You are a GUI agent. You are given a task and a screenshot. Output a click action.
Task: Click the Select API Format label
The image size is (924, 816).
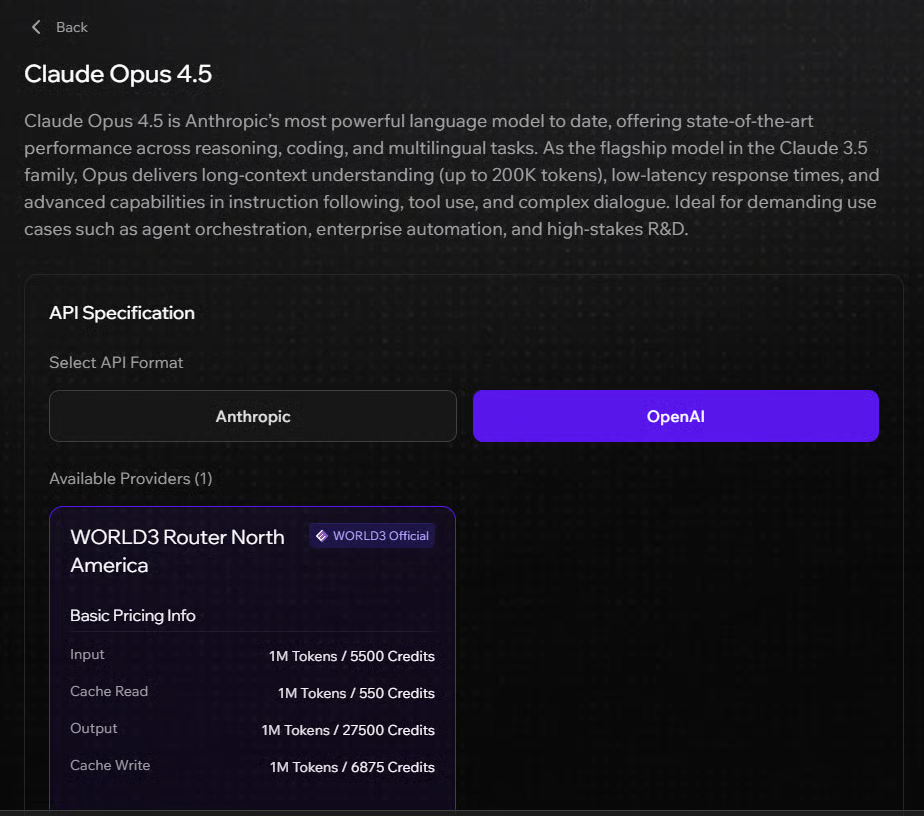coord(116,362)
